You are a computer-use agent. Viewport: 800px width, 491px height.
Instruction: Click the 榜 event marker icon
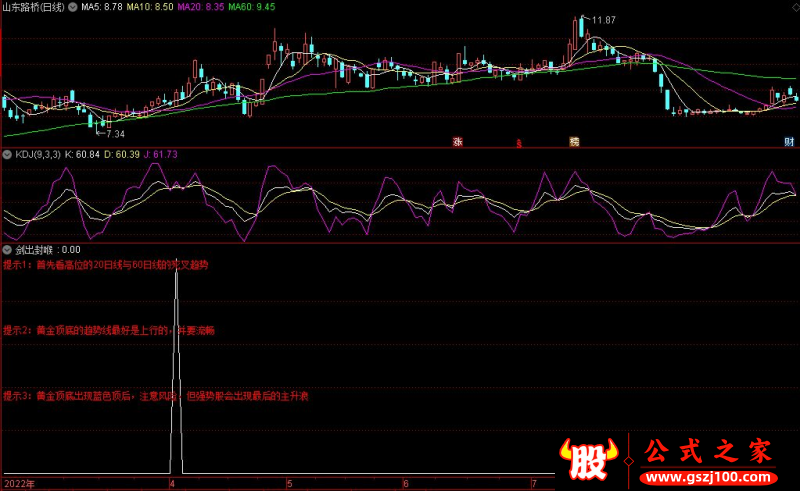pyautogui.click(x=574, y=142)
